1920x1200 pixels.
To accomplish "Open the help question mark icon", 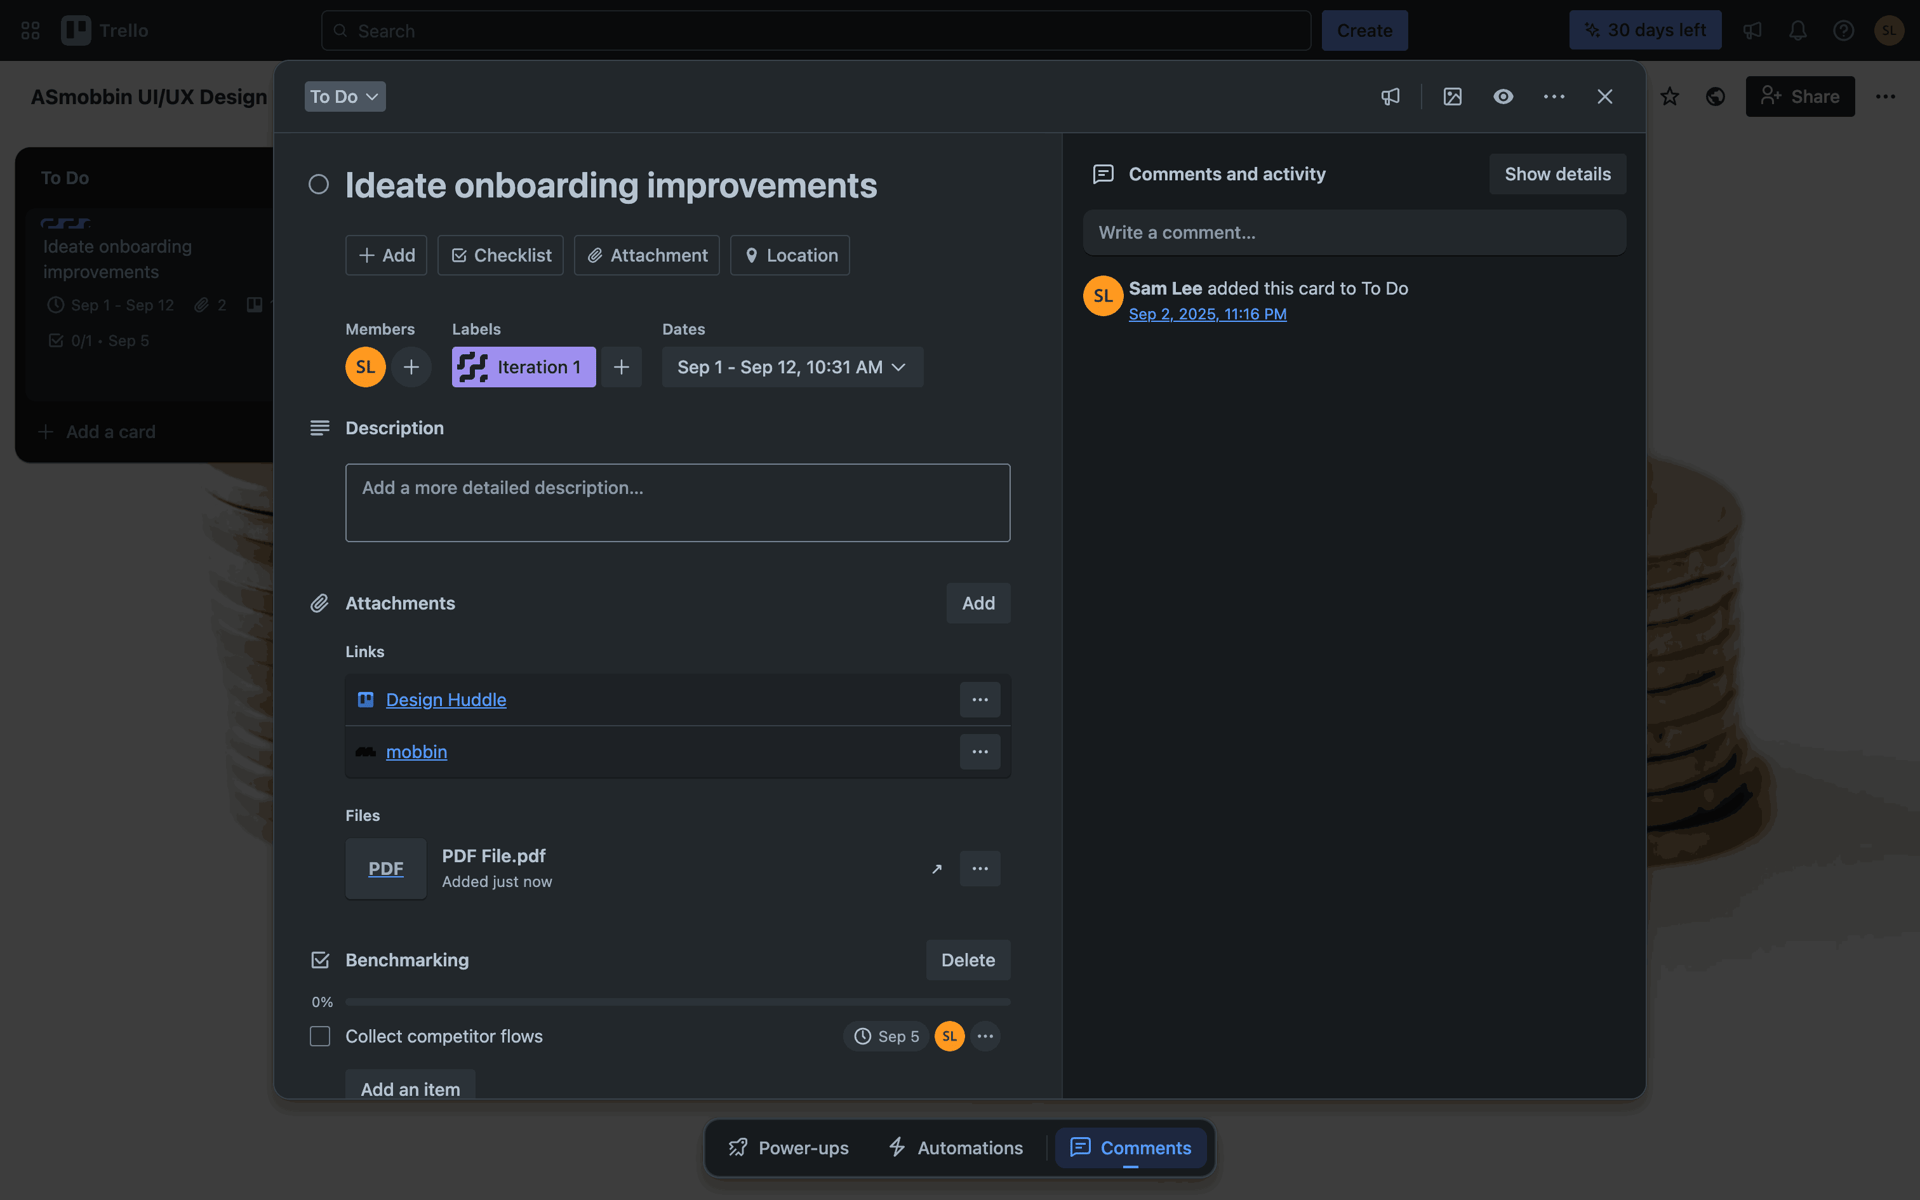I will (1843, 31).
